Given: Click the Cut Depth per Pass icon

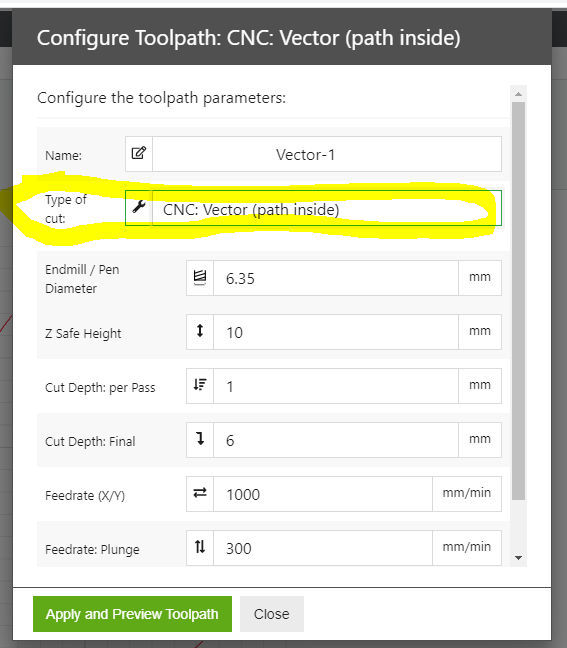Looking at the screenshot, I should (x=200, y=386).
